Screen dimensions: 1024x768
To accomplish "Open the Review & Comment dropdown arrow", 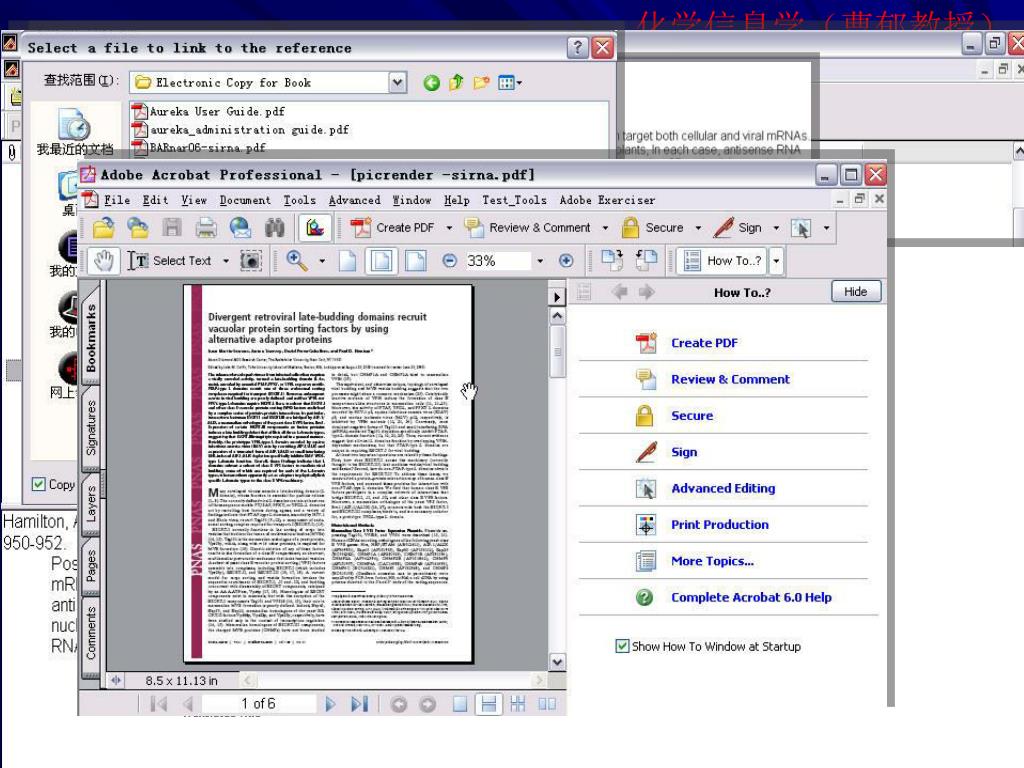I will (x=605, y=228).
